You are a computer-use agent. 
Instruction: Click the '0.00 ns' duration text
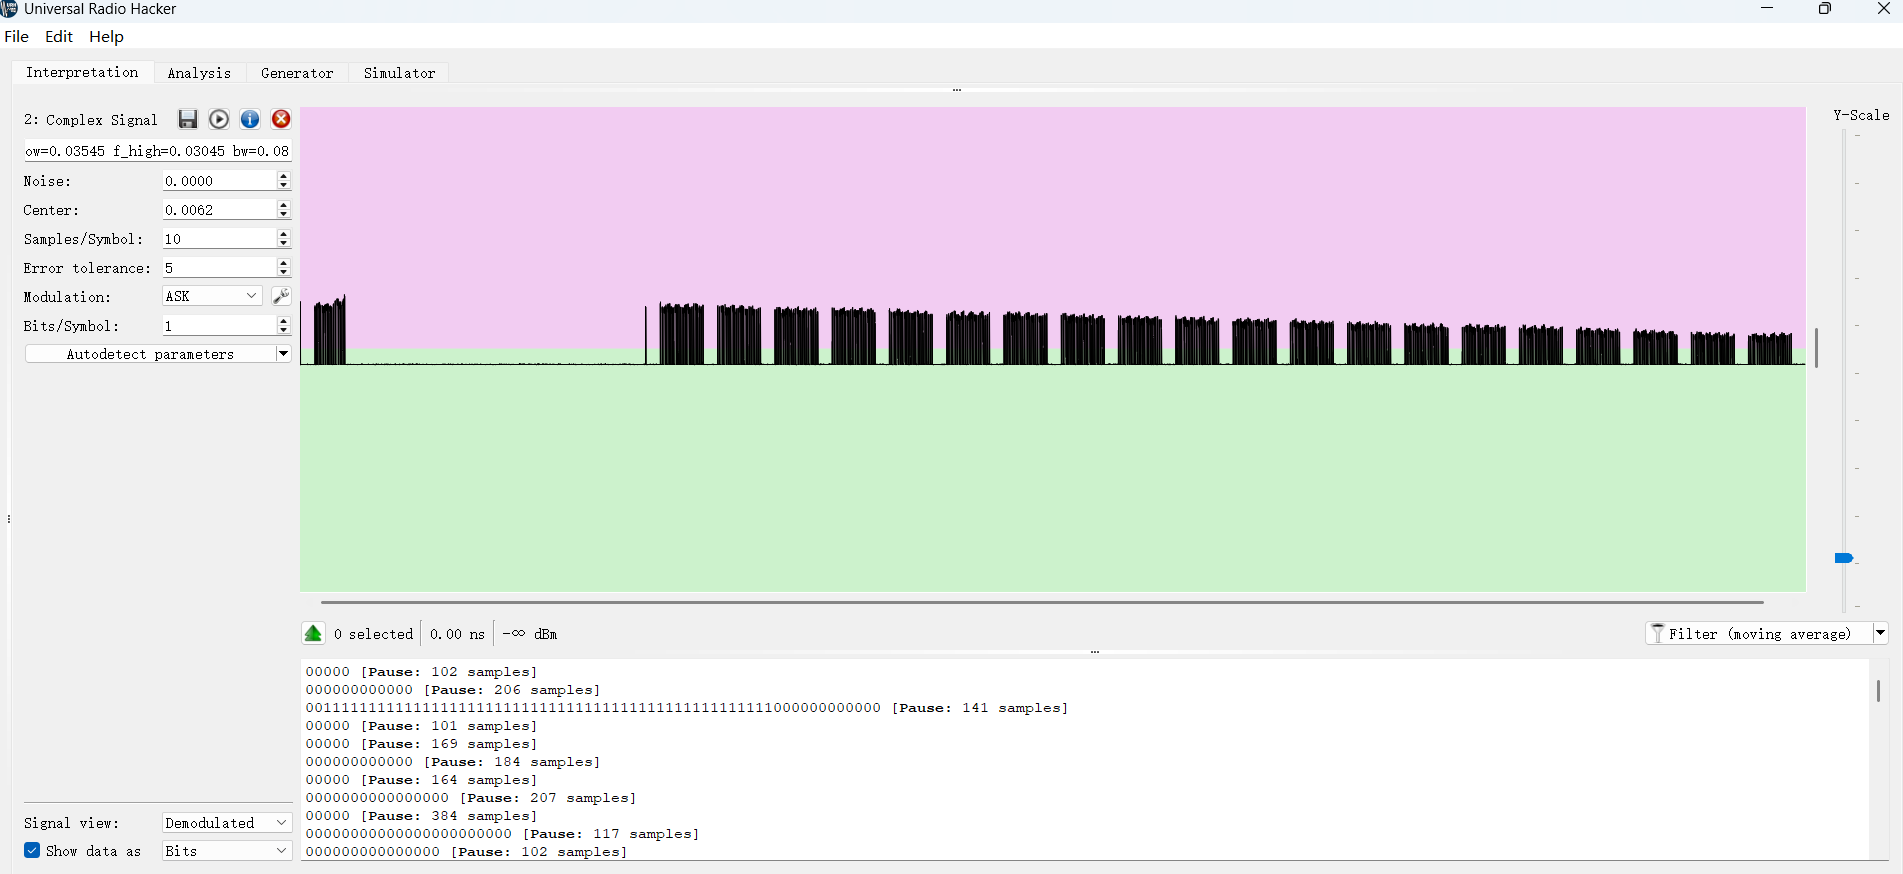tap(457, 634)
